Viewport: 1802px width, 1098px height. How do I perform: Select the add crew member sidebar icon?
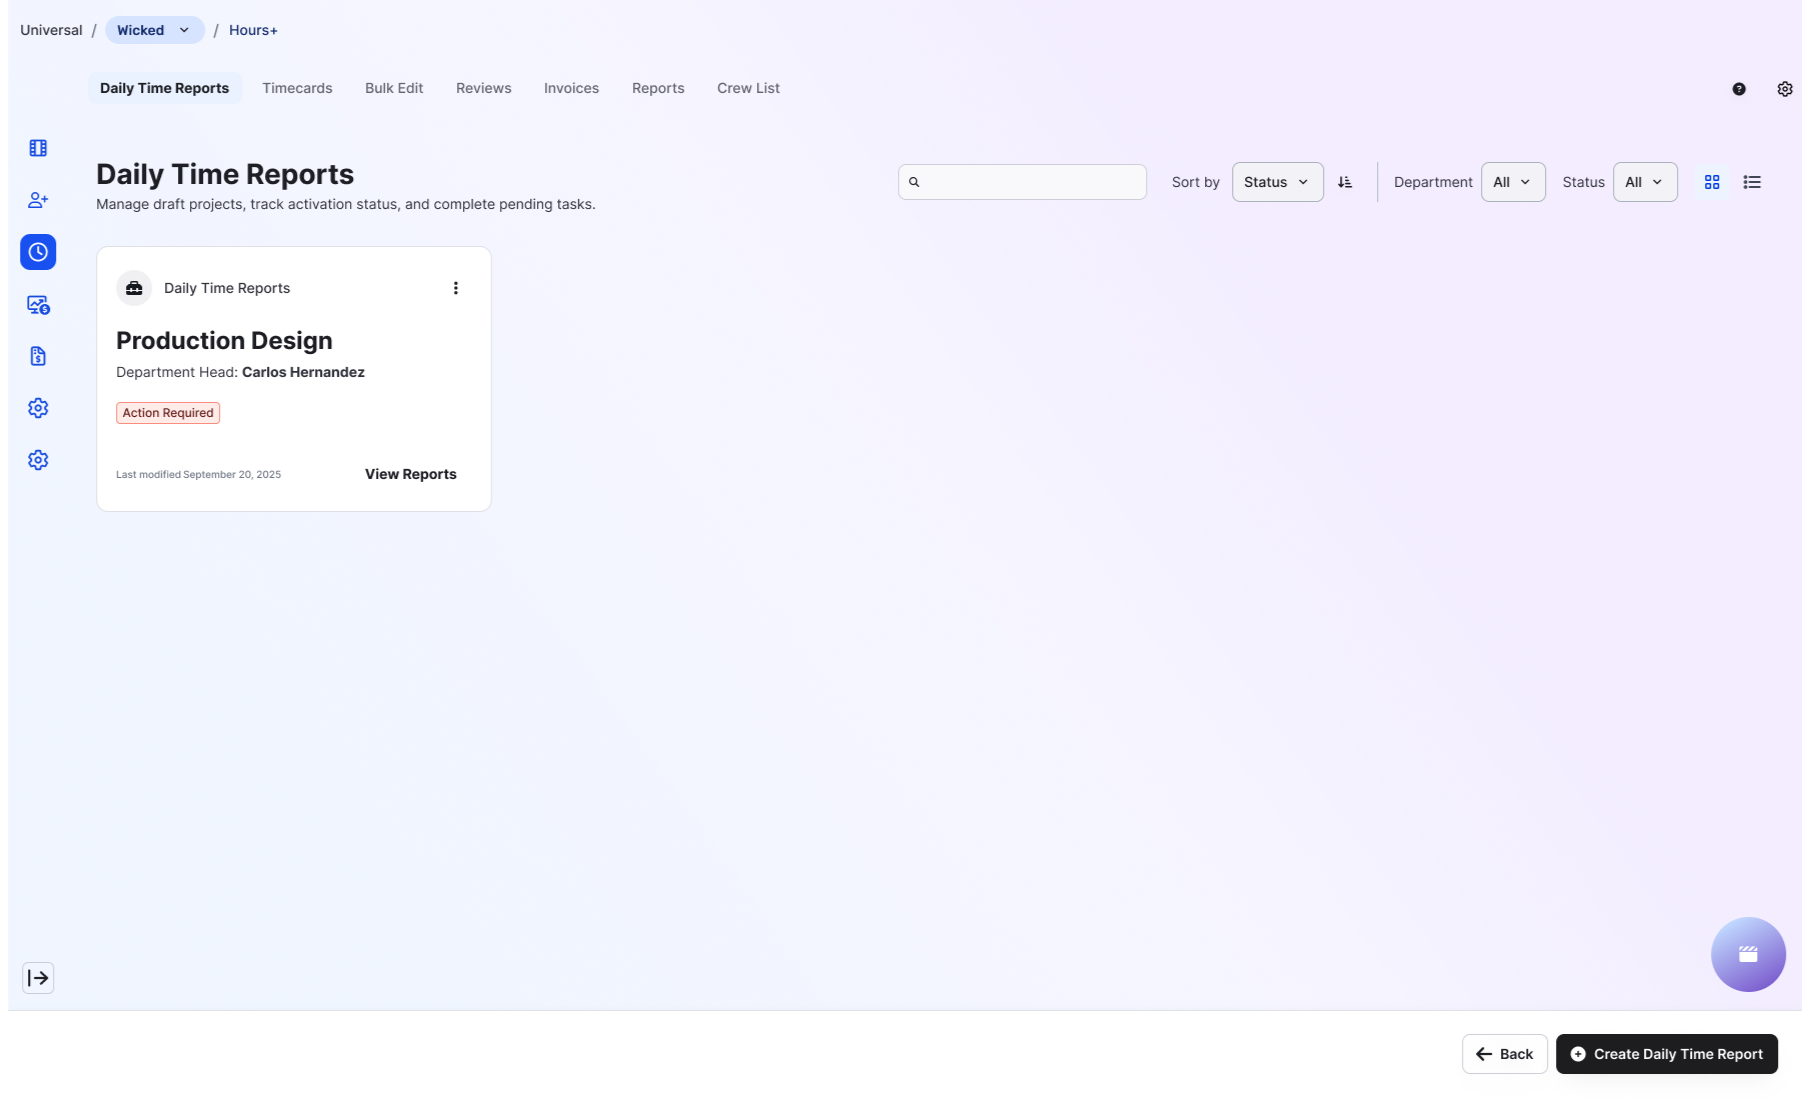[x=38, y=199]
